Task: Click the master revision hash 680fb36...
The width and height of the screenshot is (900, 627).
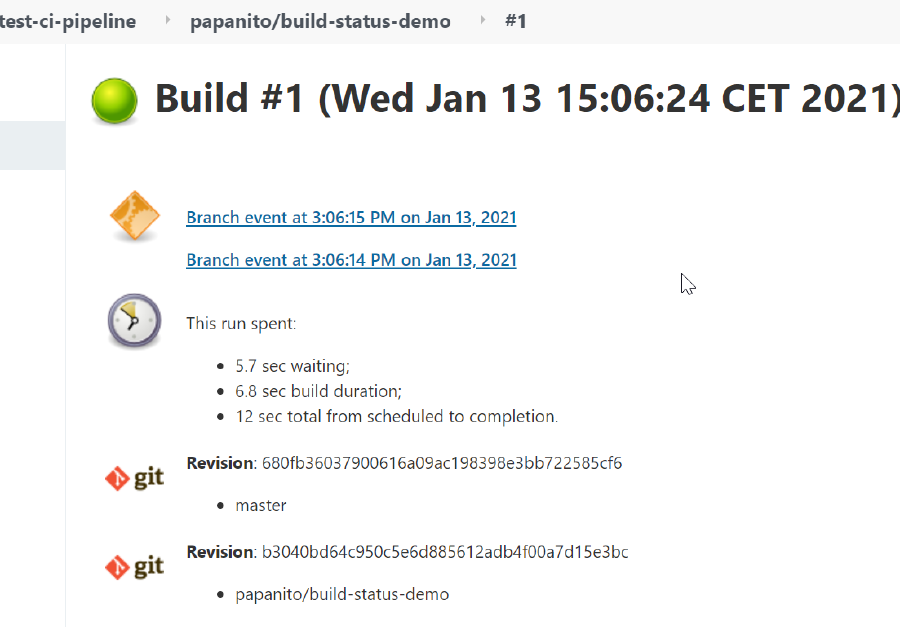Action: click(x=442, y=463)
